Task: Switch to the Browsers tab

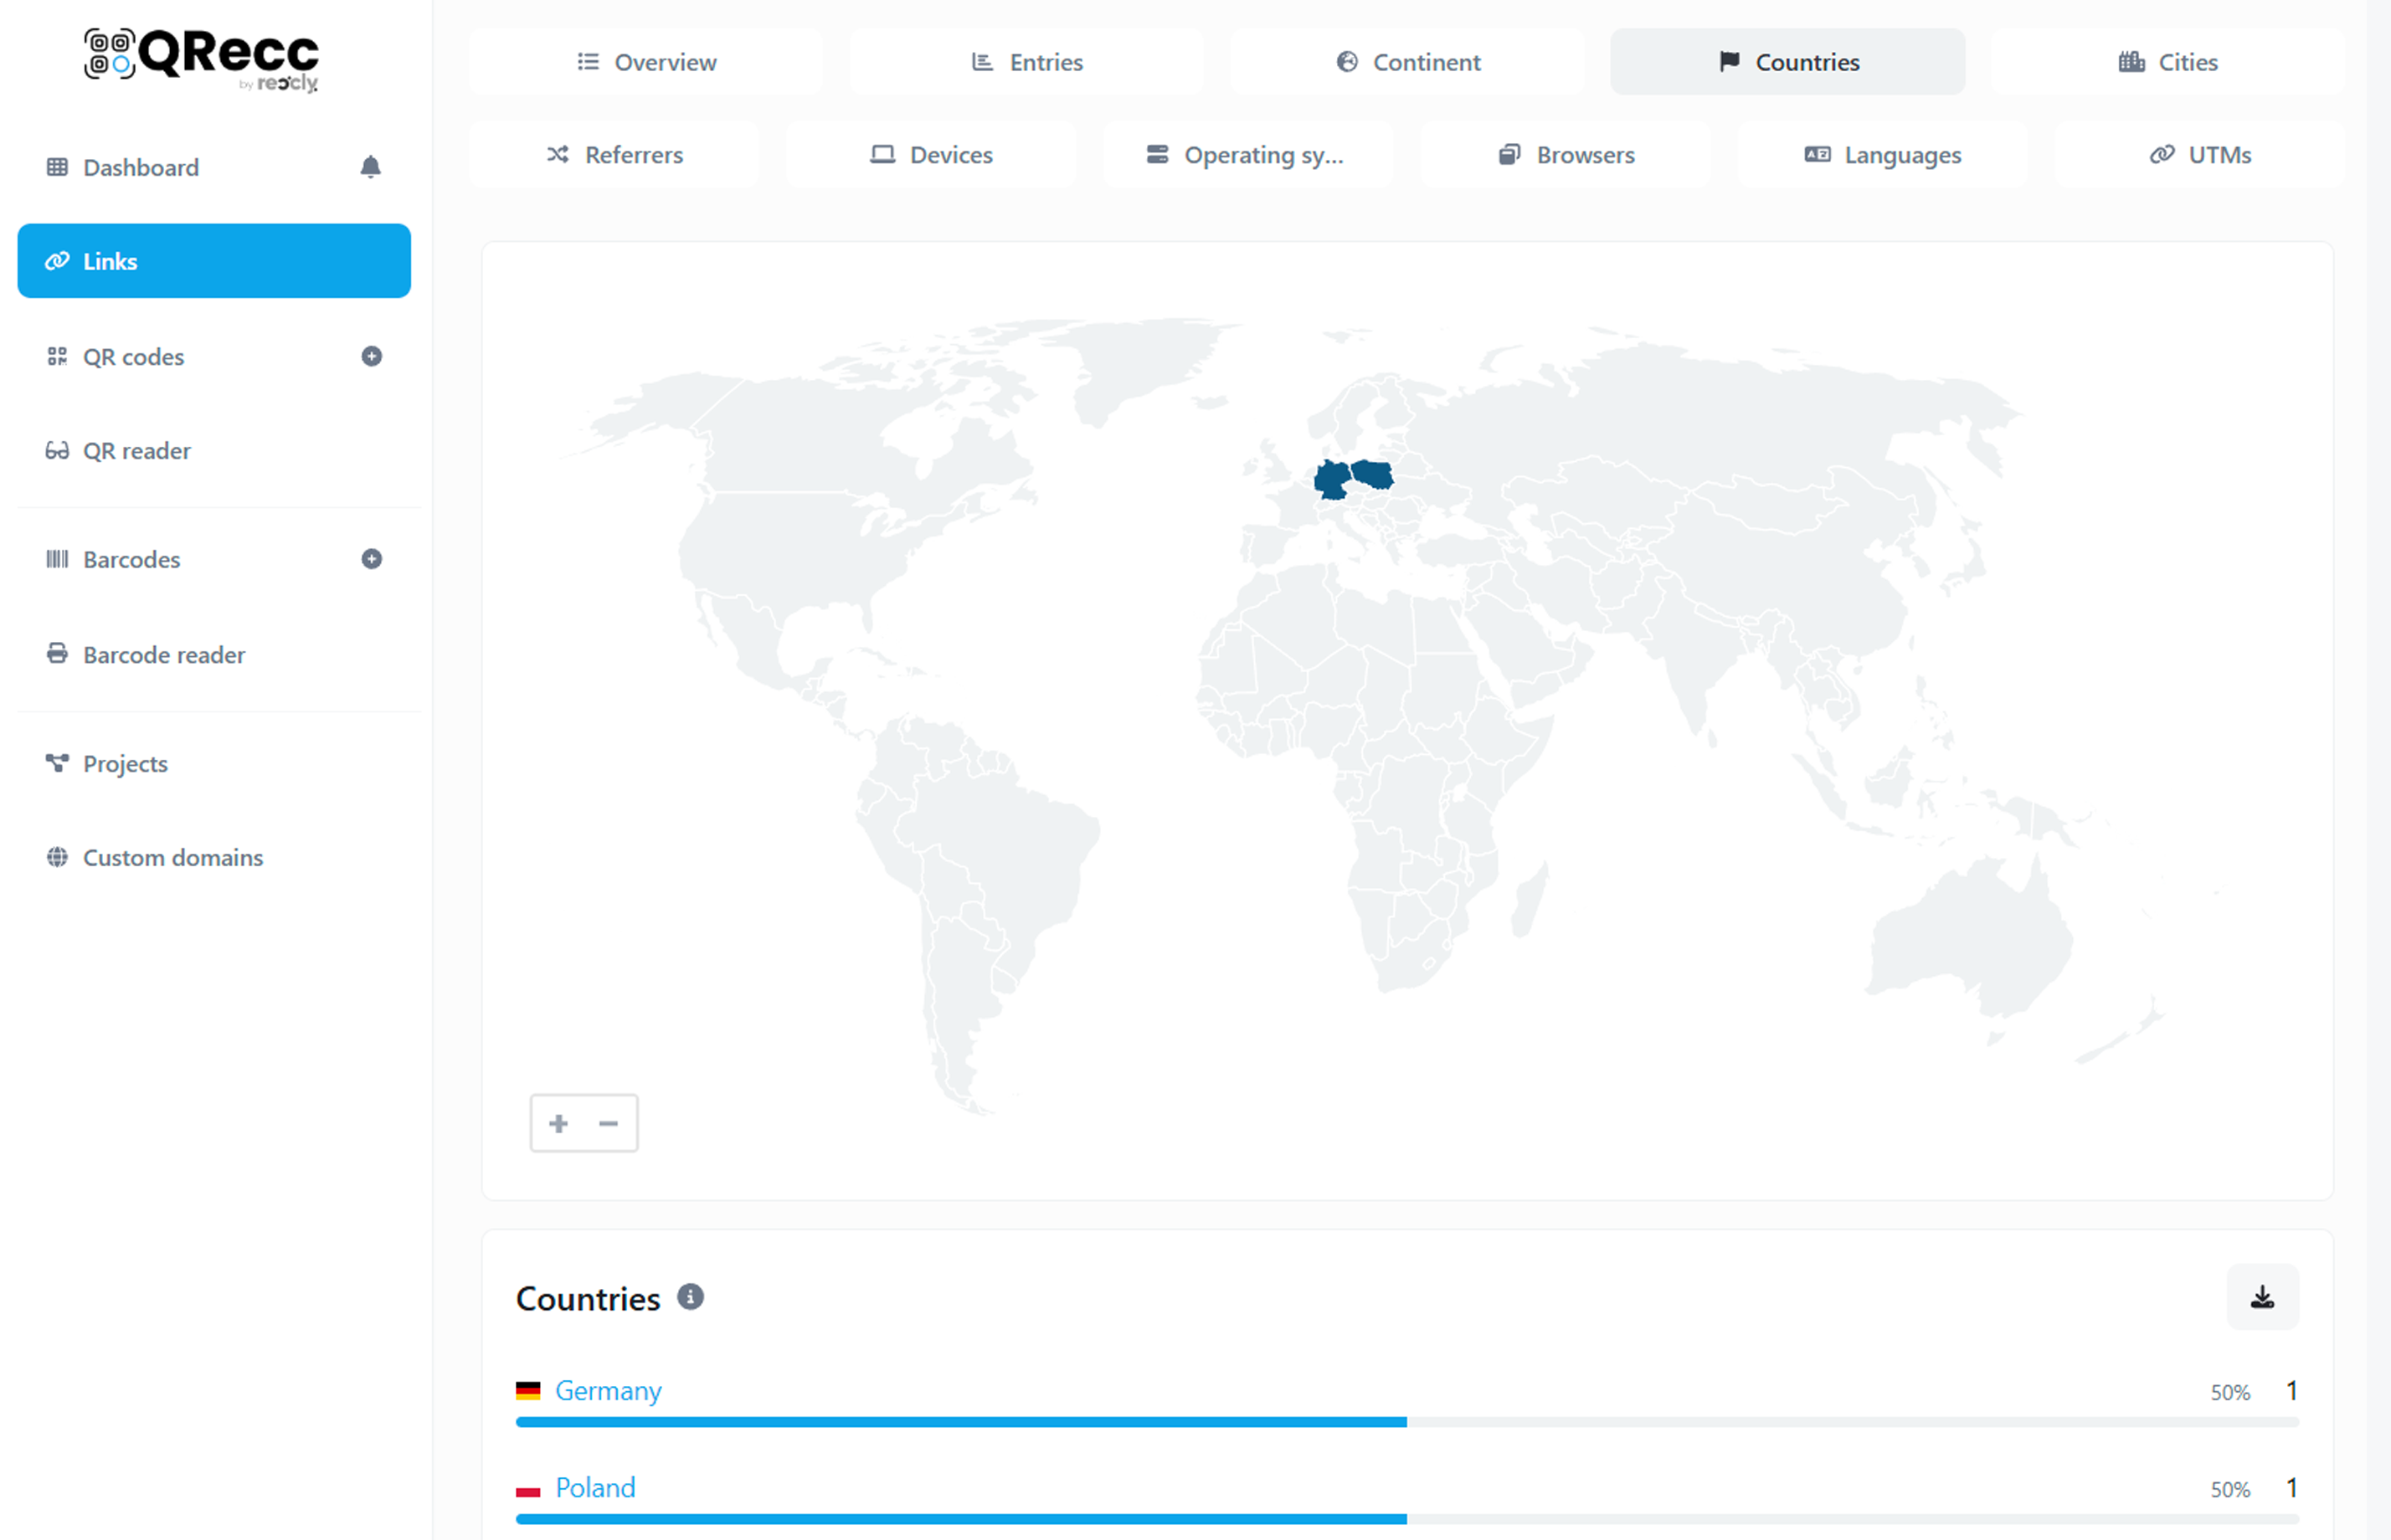Action: 1566,155
